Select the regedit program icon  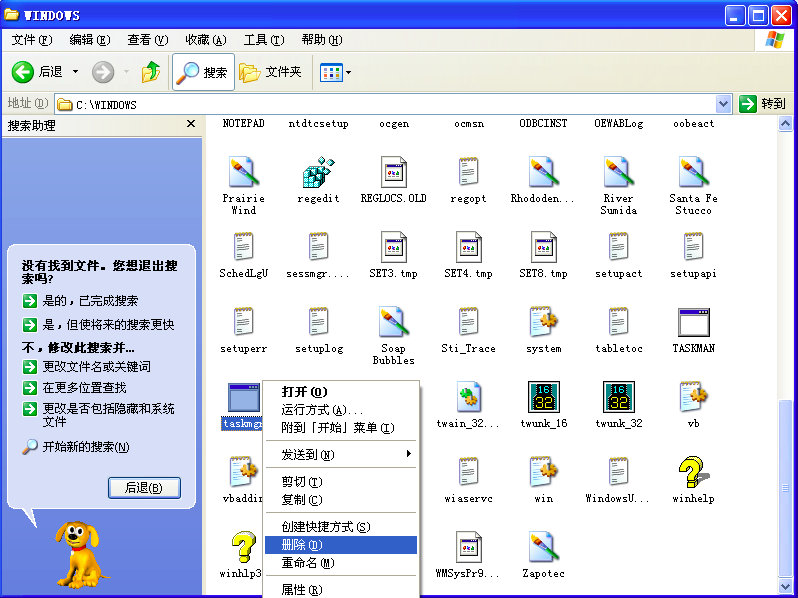pyautogui.click(x=318, y=173)
